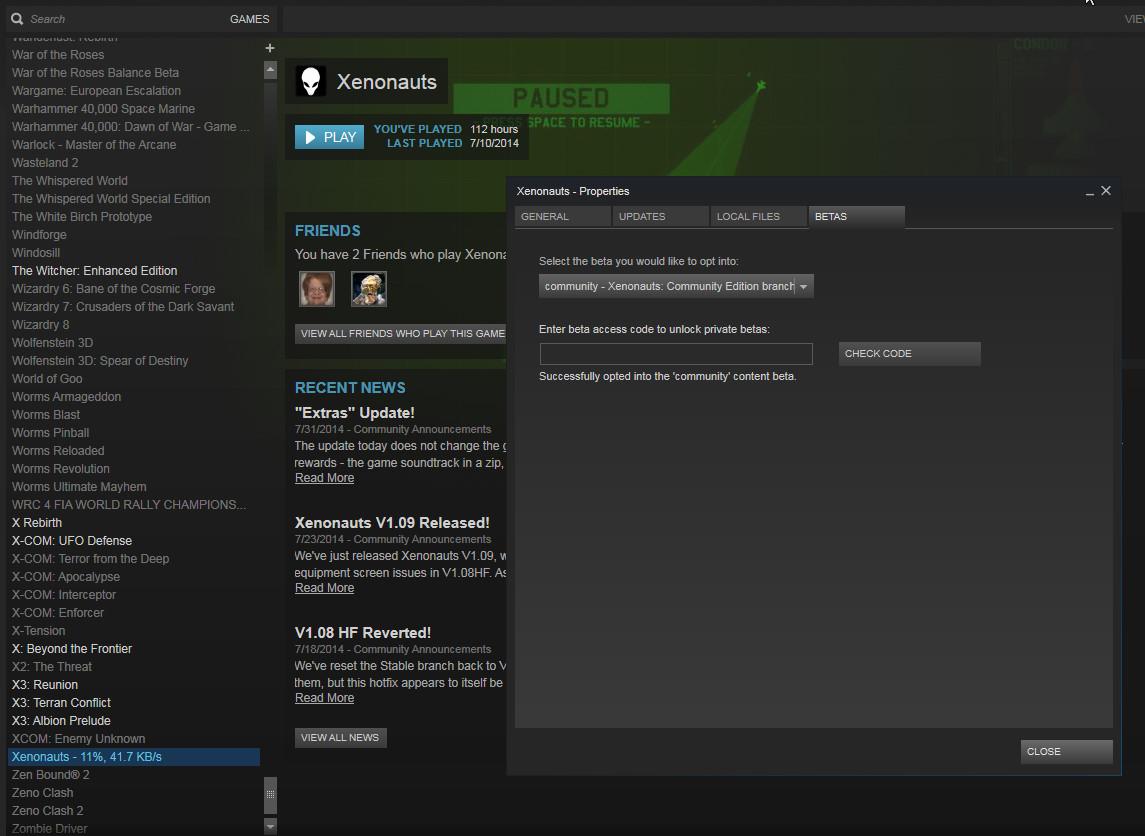Select X-COM: Terror from the Deep

(x=91, y=559)
